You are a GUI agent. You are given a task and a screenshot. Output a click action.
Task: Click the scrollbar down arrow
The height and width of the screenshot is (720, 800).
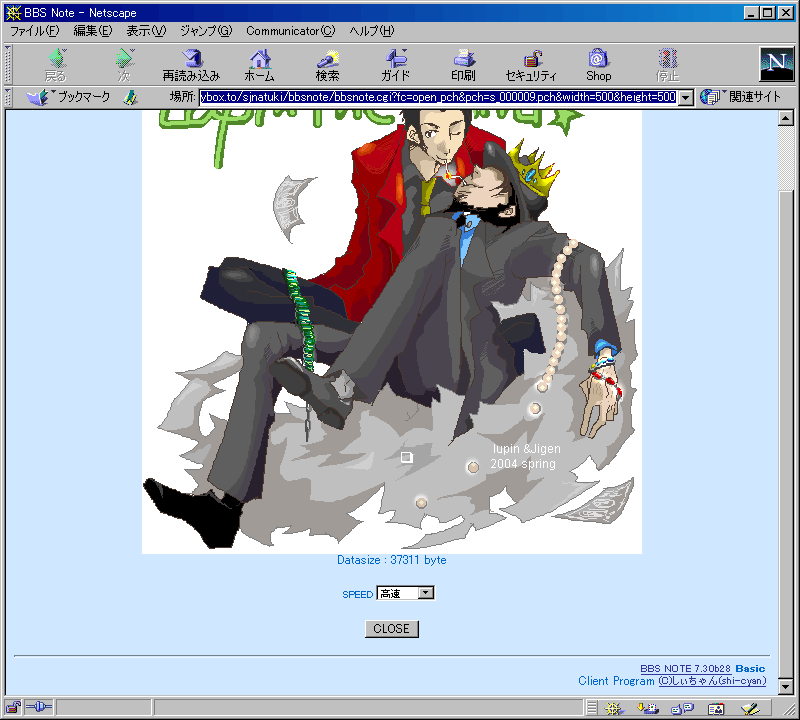pos(786,687)
